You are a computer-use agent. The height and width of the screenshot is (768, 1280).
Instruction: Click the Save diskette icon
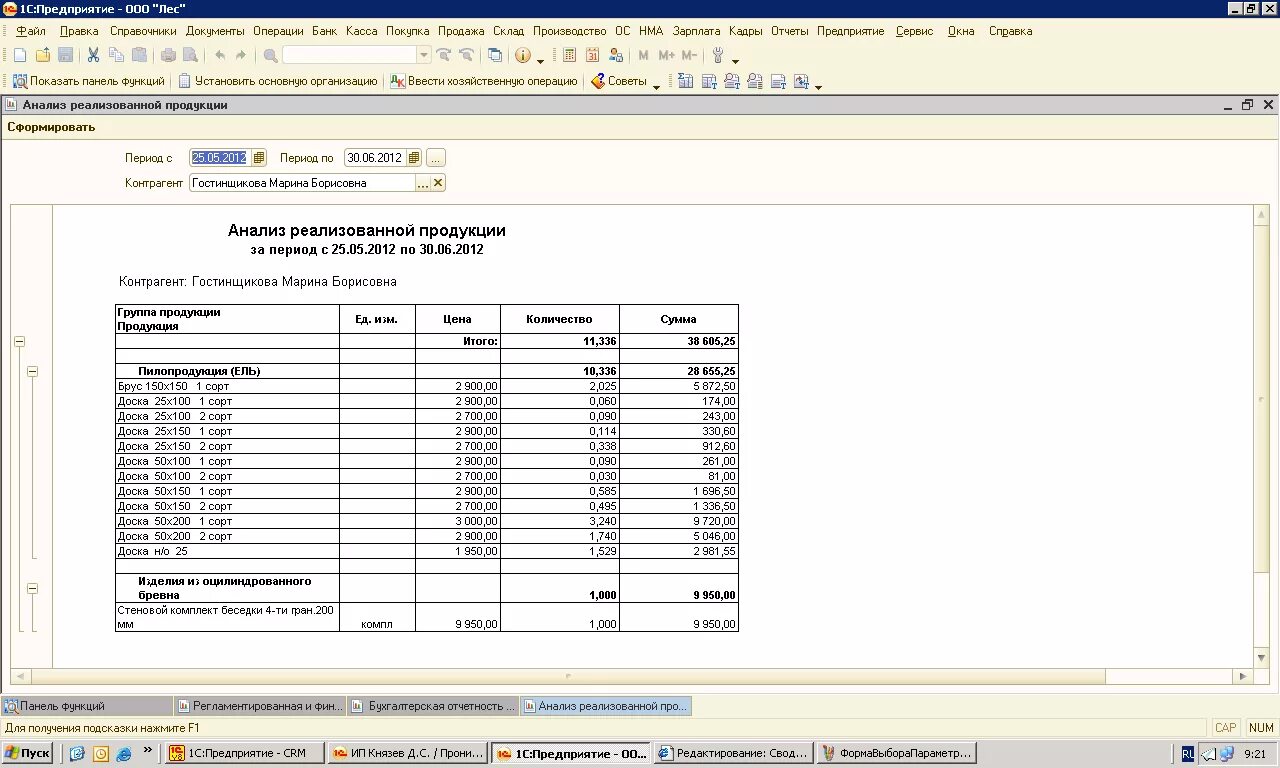click(x=65, y=56)
